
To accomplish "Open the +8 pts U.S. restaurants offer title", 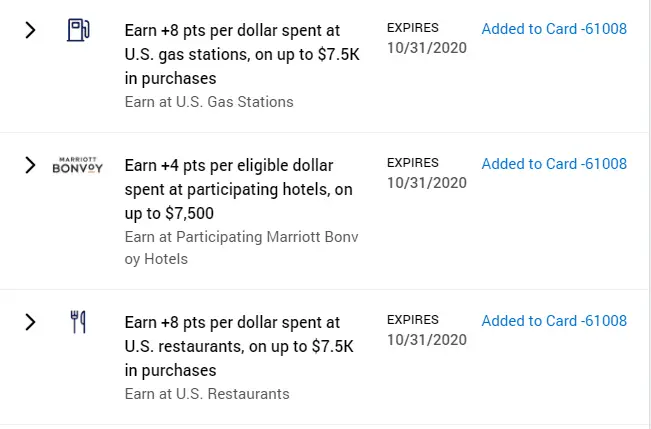I will tap(240, 346).
